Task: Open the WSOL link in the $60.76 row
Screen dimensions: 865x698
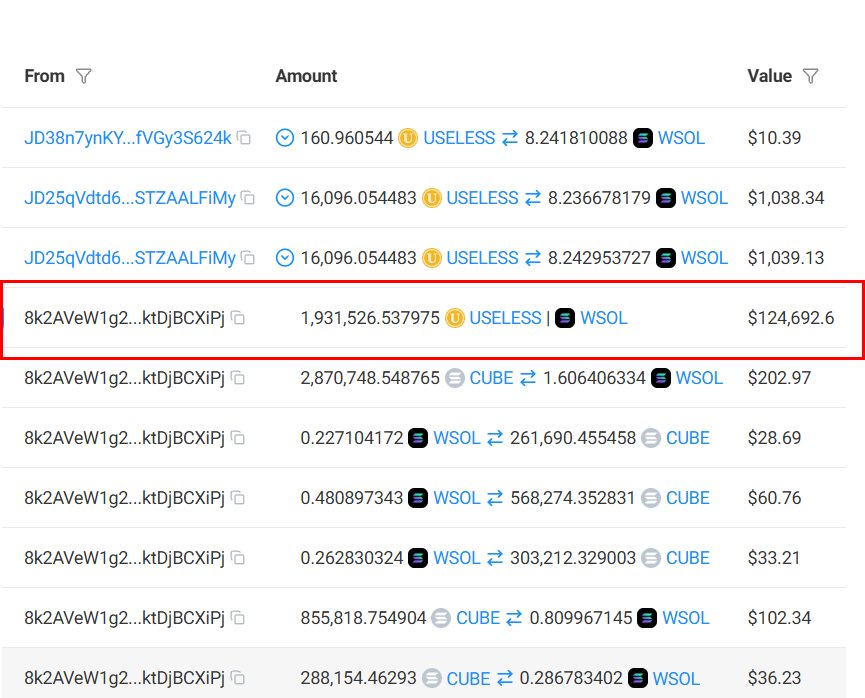Action: click(457, 499)
